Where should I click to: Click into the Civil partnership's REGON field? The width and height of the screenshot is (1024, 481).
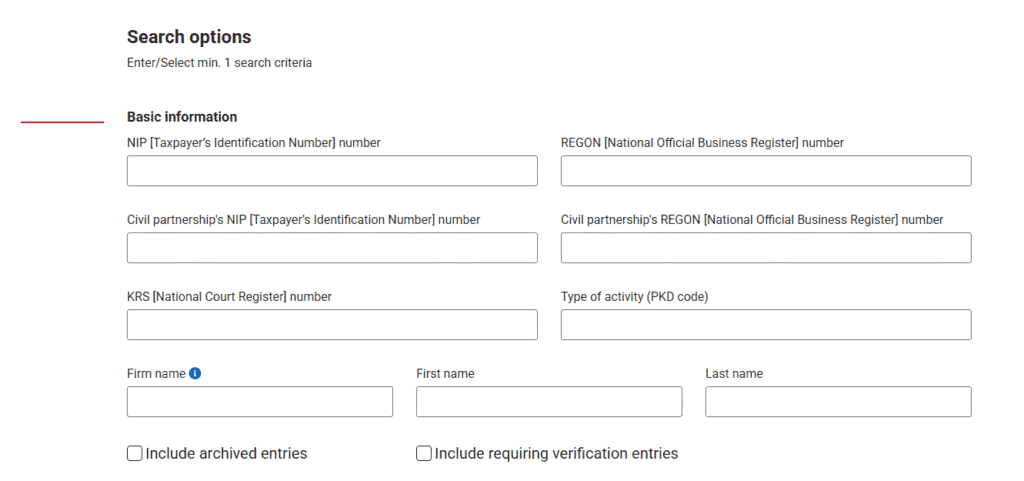pyautogui.click(x=766, y=248)
